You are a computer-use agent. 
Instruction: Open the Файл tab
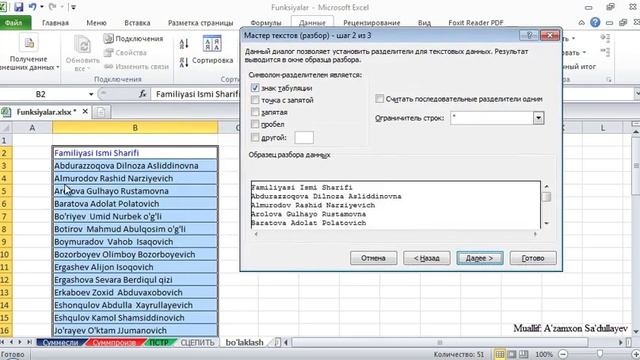[x=15, y=22]
